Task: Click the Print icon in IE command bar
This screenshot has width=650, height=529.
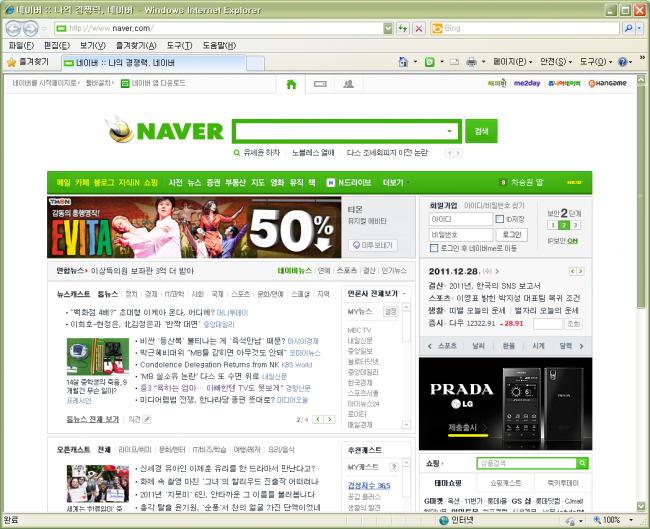Action: pyautogui.click(x=470, y=62)
